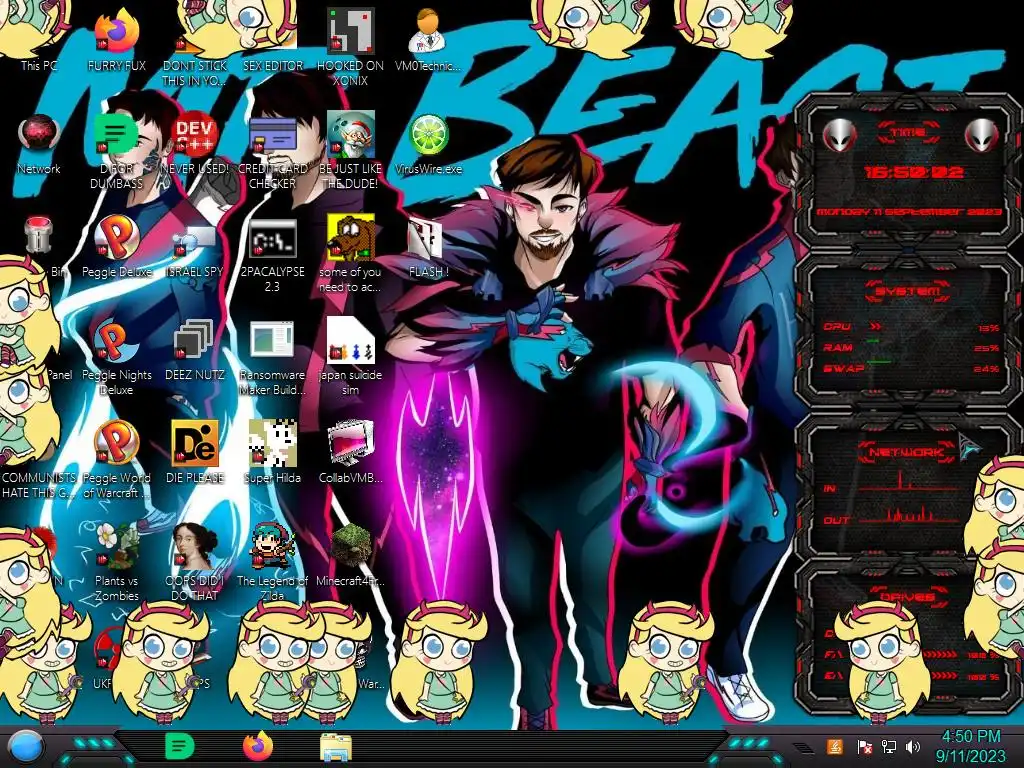Open Ransomware Maker Builder shortcut
The image size is (1024, 768).
click(272, 358)
